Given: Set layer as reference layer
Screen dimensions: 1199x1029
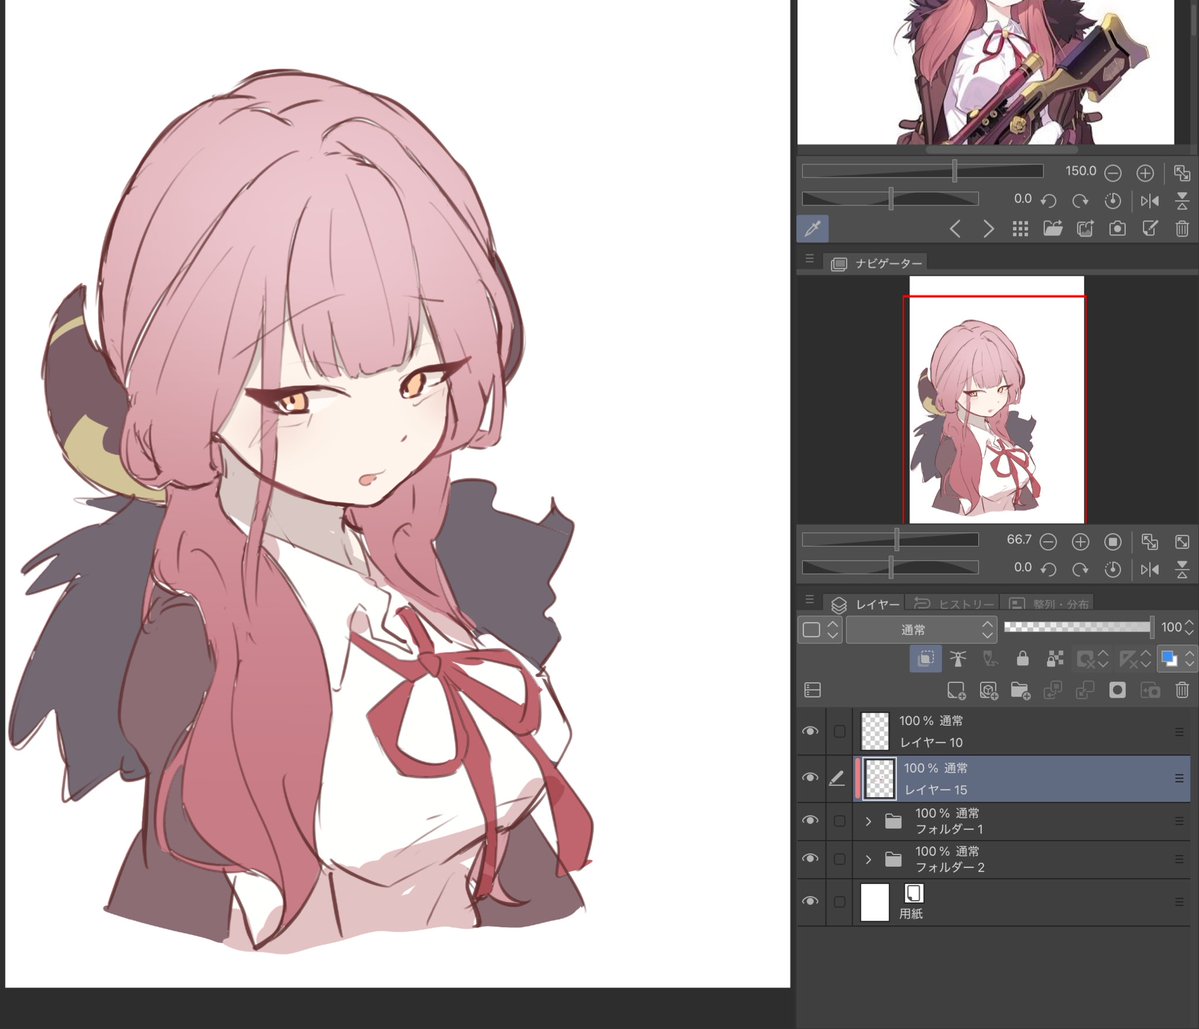Looking at the screenshot, I should coord(957,658).
